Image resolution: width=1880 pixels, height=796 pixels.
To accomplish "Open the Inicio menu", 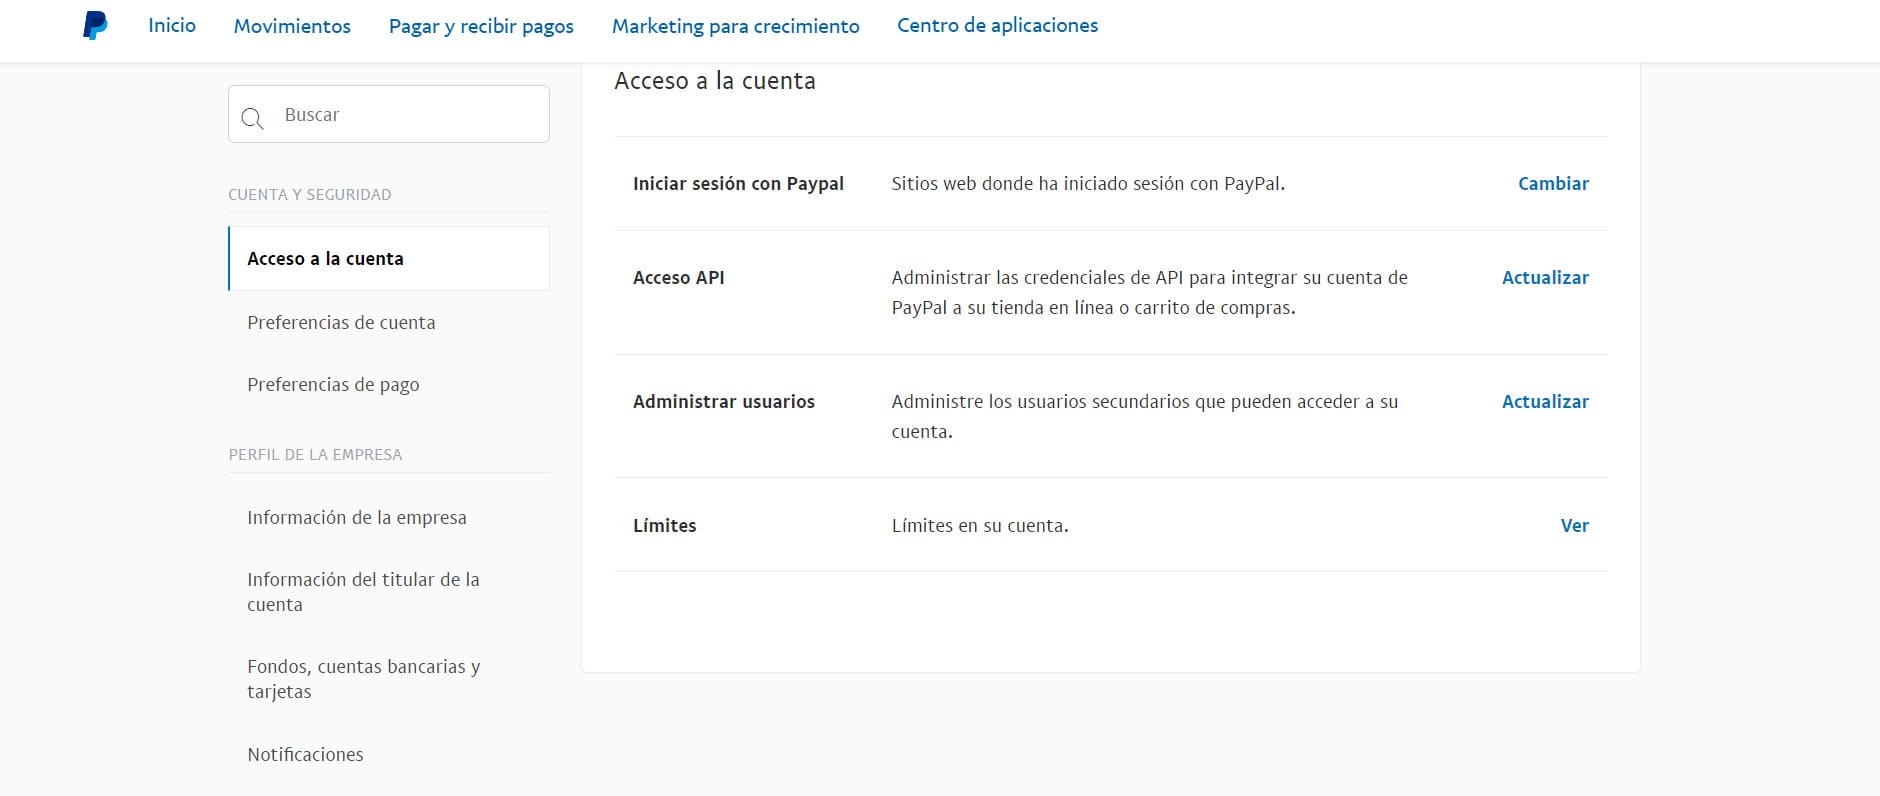I will click(172, 26).
